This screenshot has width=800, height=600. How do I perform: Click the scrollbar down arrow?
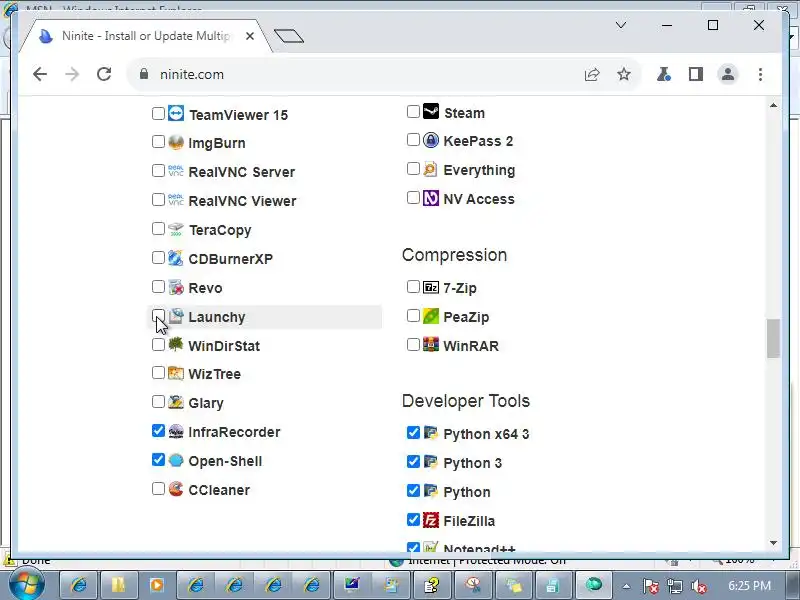pos(773,543)
